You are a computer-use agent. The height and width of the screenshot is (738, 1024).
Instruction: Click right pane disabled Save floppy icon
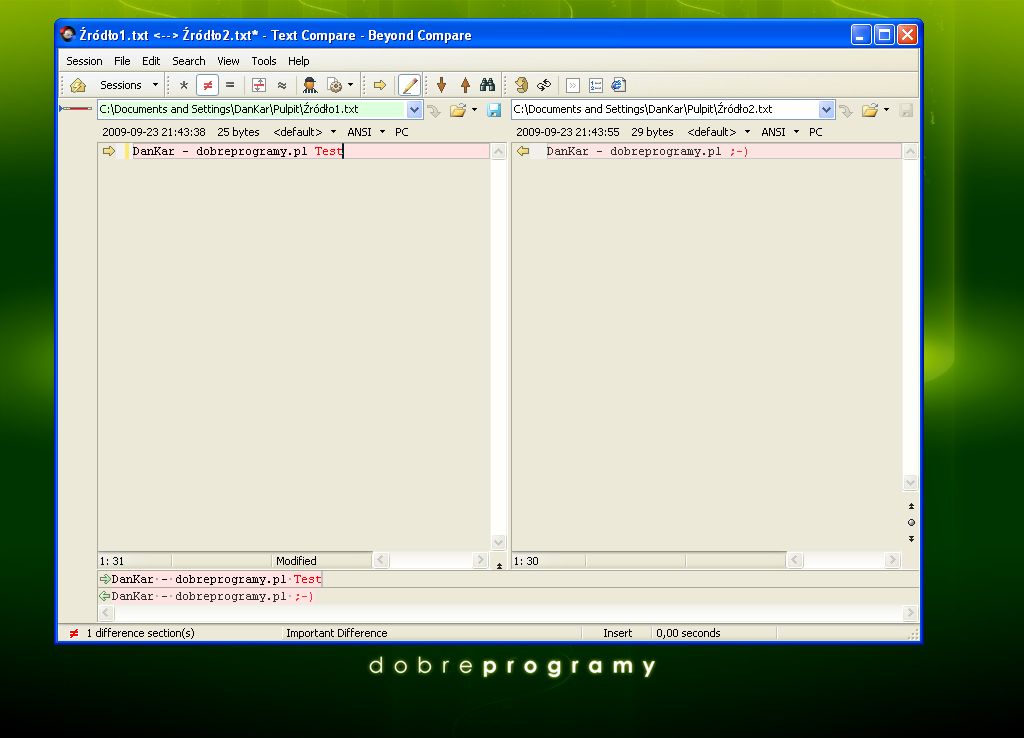pyautogui.click(x=906, y=110)
